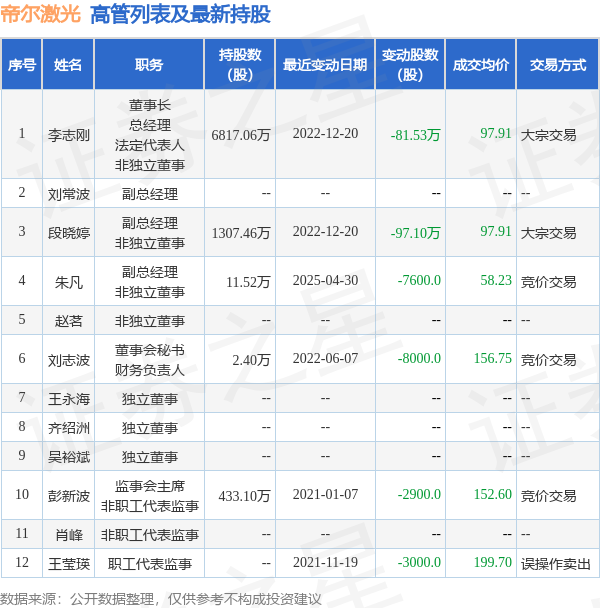This screenshot has height=608, width=600.
Task: Click the 序号 column header
Action: point(22,64)
